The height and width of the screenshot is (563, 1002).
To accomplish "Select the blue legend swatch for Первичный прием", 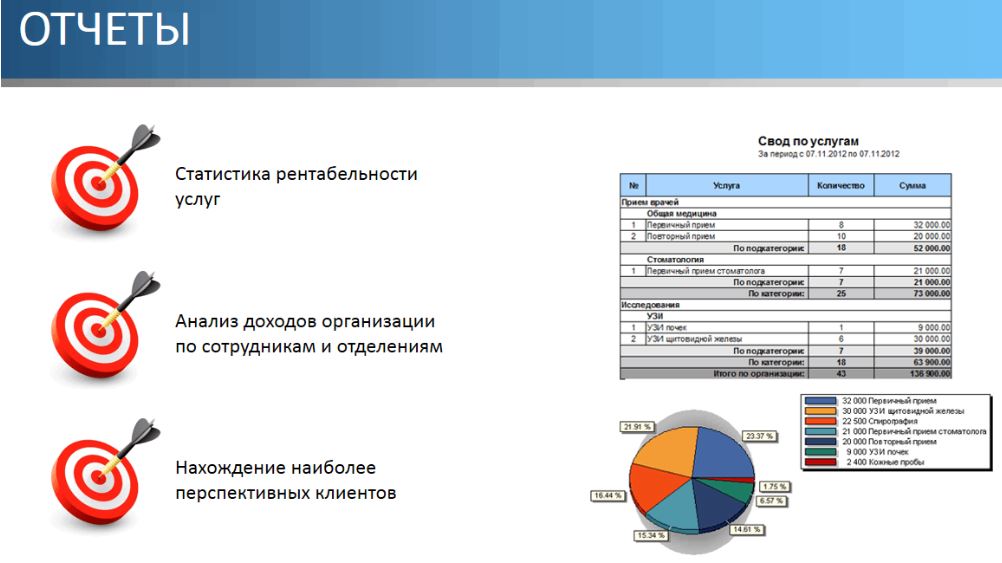I will (x=820, y=401).
